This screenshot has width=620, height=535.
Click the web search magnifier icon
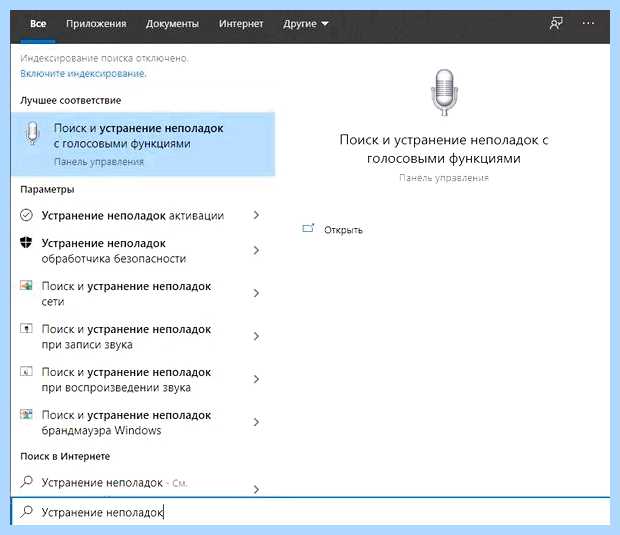[x=26, y=482]
